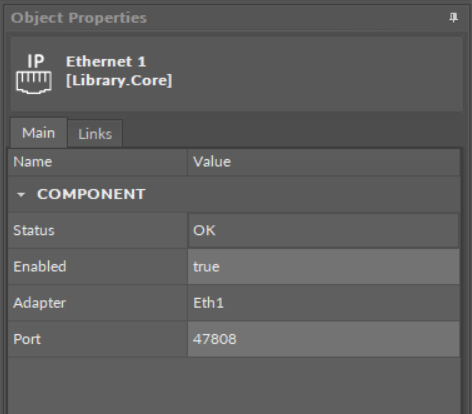This screenshot has width=472, height=414.
Task: Click the Name column header
Action: (x=98, y=162)
